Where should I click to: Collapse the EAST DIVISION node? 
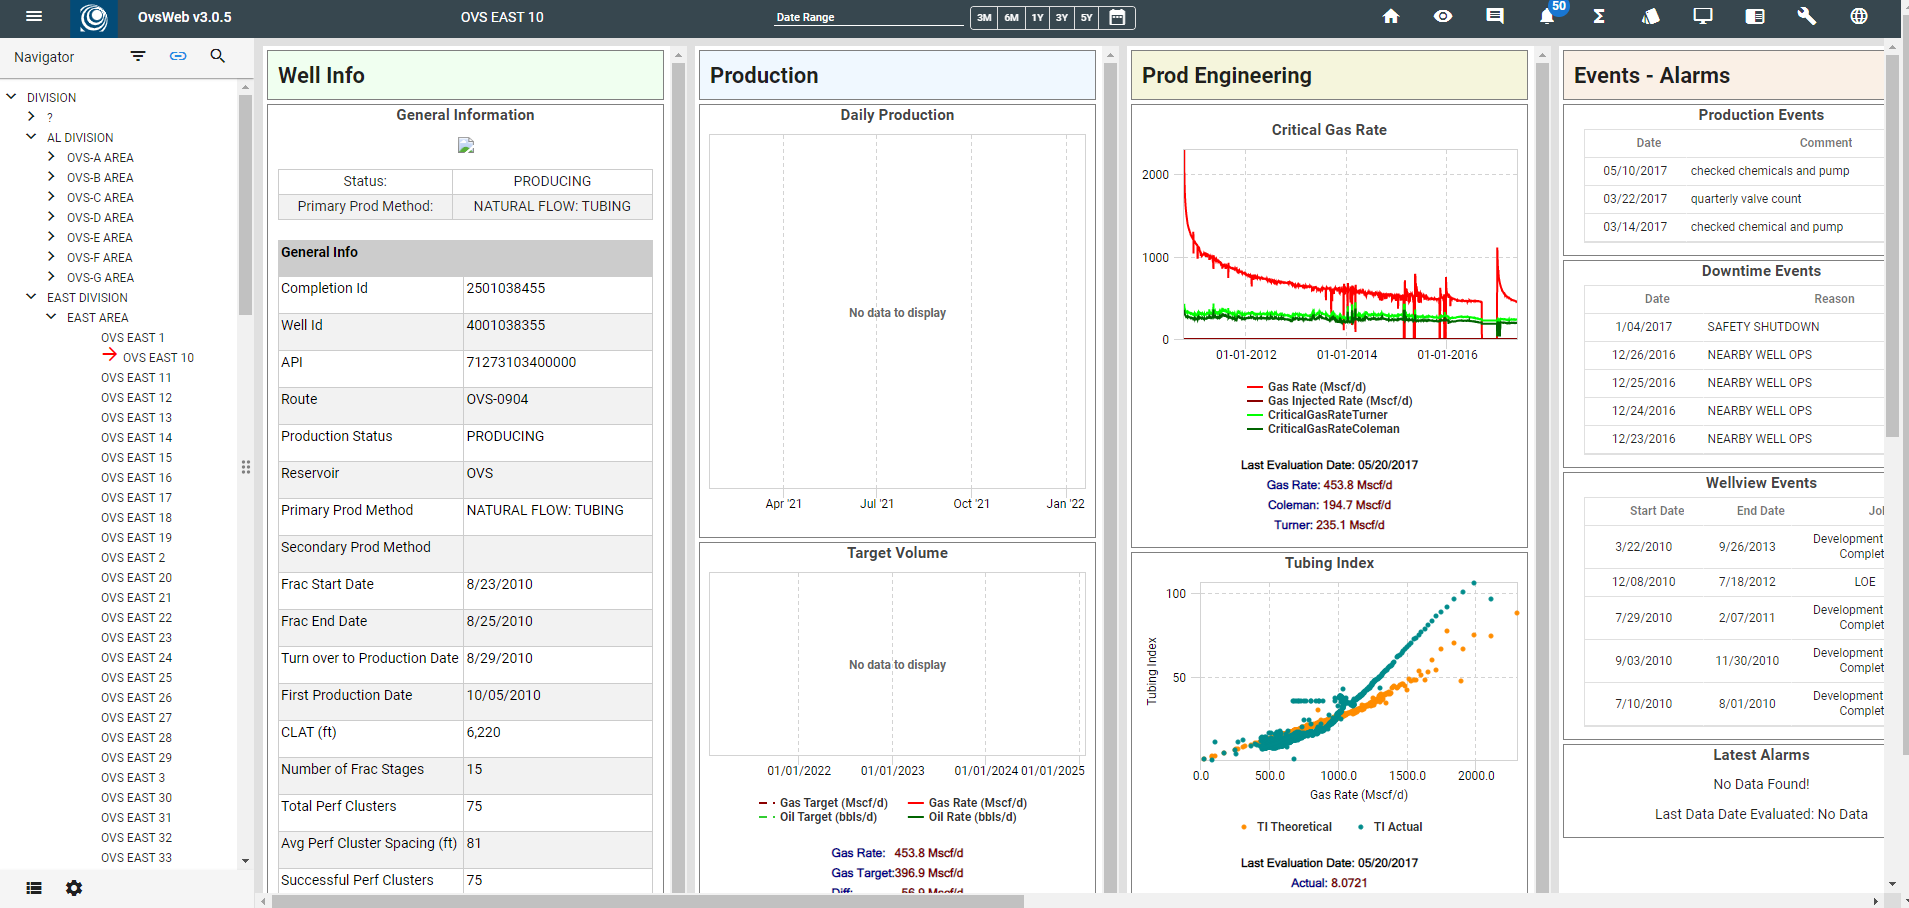pyautogui.click(x=32, y=297)
